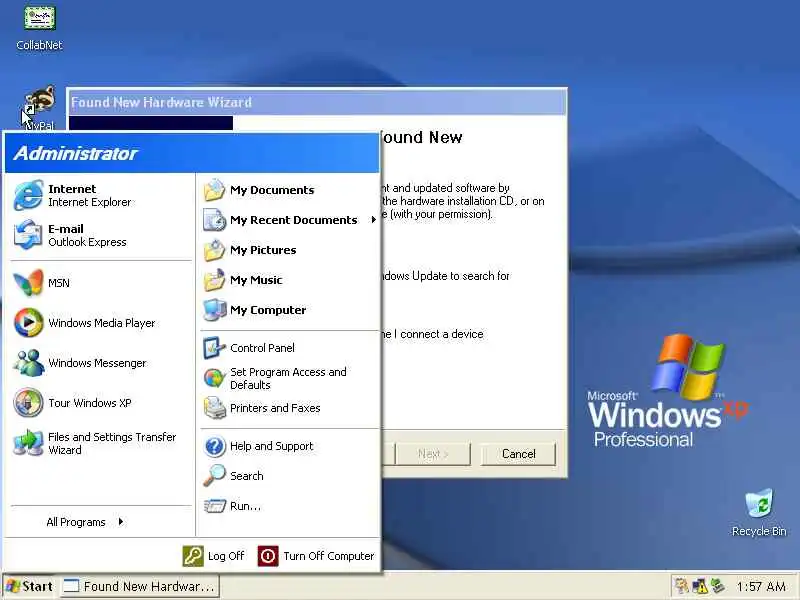Click the My Recent Documents icon
The height and width of the screenshot is (600, 800).
coord(214,220)
